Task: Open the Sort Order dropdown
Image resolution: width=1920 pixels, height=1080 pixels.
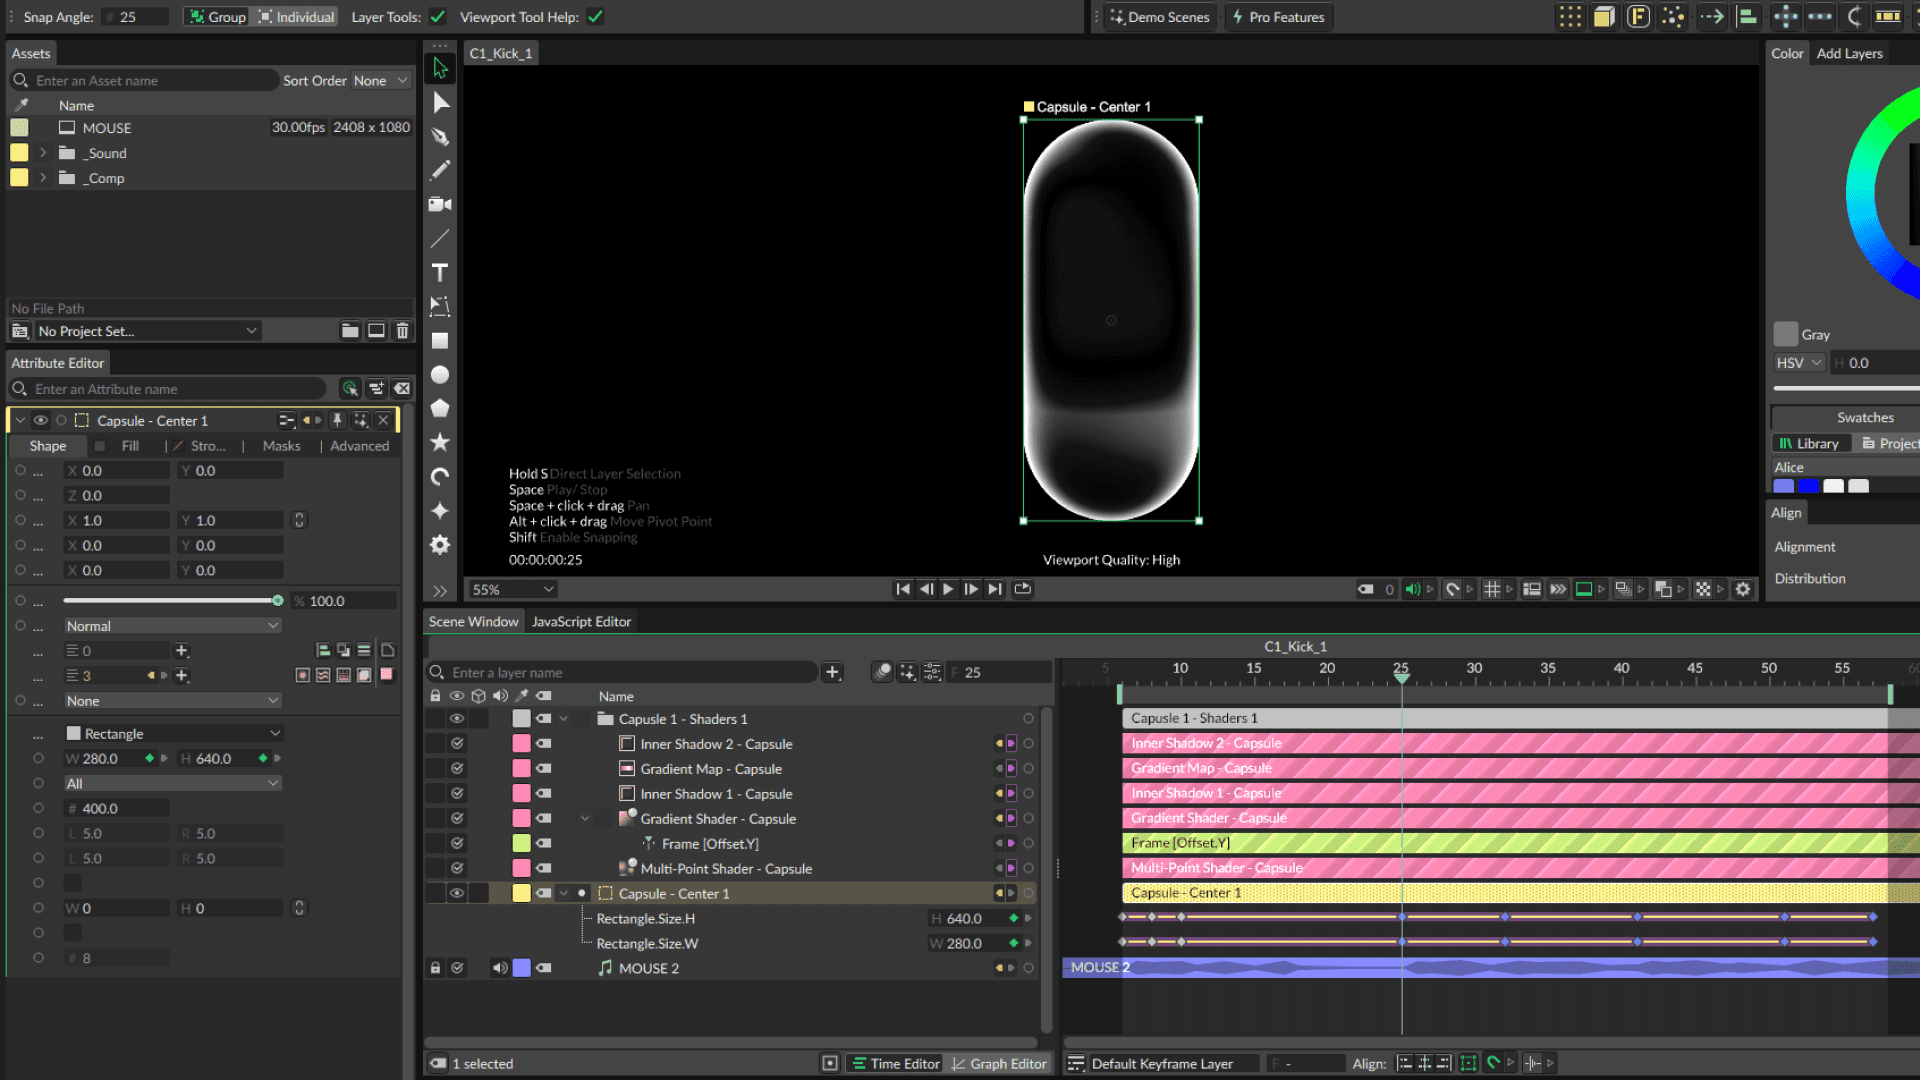Action: tap(381, 81)
